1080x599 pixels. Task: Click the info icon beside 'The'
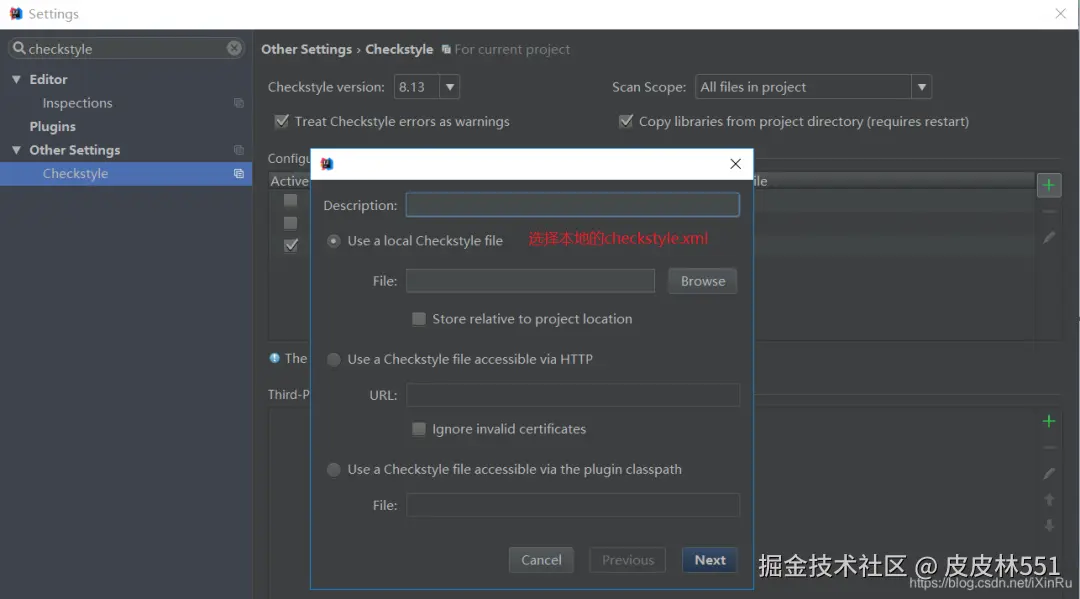point(274,358)
